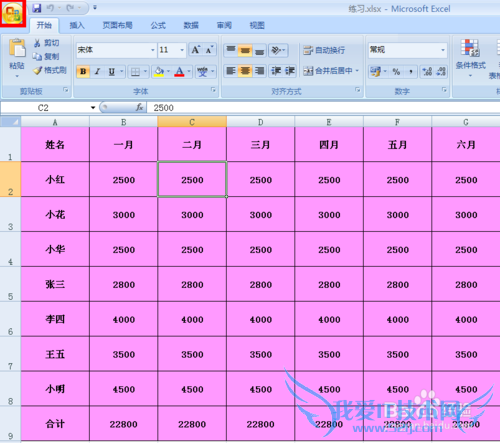Screen dimensions: 500x443
Task: Increase decimal places
Action: click(x=427, y=71)
